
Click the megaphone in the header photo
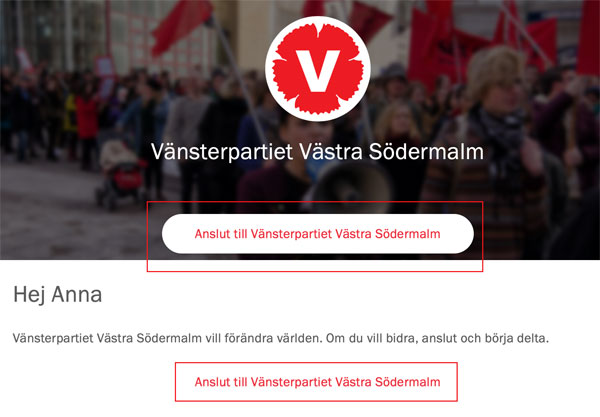click(x=350, y=186)
